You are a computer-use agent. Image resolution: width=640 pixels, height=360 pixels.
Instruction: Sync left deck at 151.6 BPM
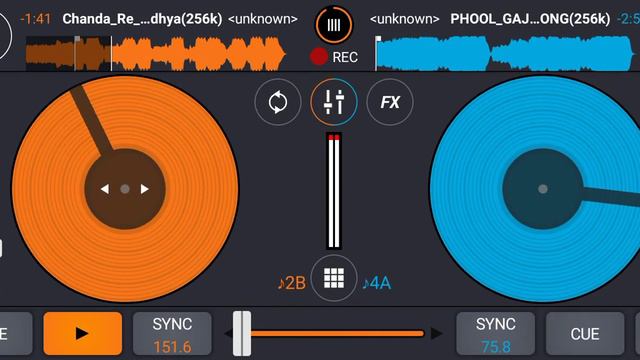tap(172, 333)
